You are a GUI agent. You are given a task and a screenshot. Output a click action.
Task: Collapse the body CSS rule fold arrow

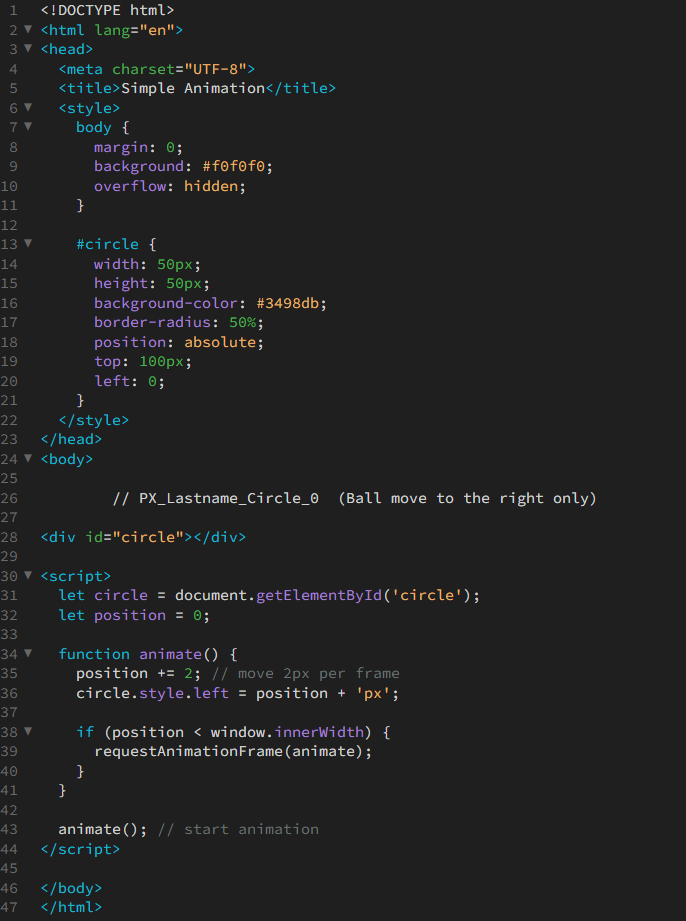28,127
